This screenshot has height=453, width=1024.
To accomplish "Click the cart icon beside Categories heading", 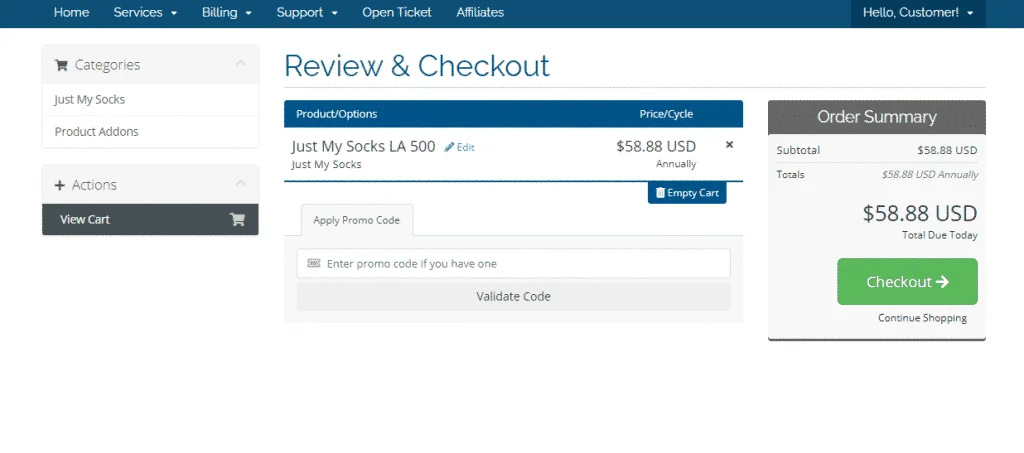I will point(61,65).
